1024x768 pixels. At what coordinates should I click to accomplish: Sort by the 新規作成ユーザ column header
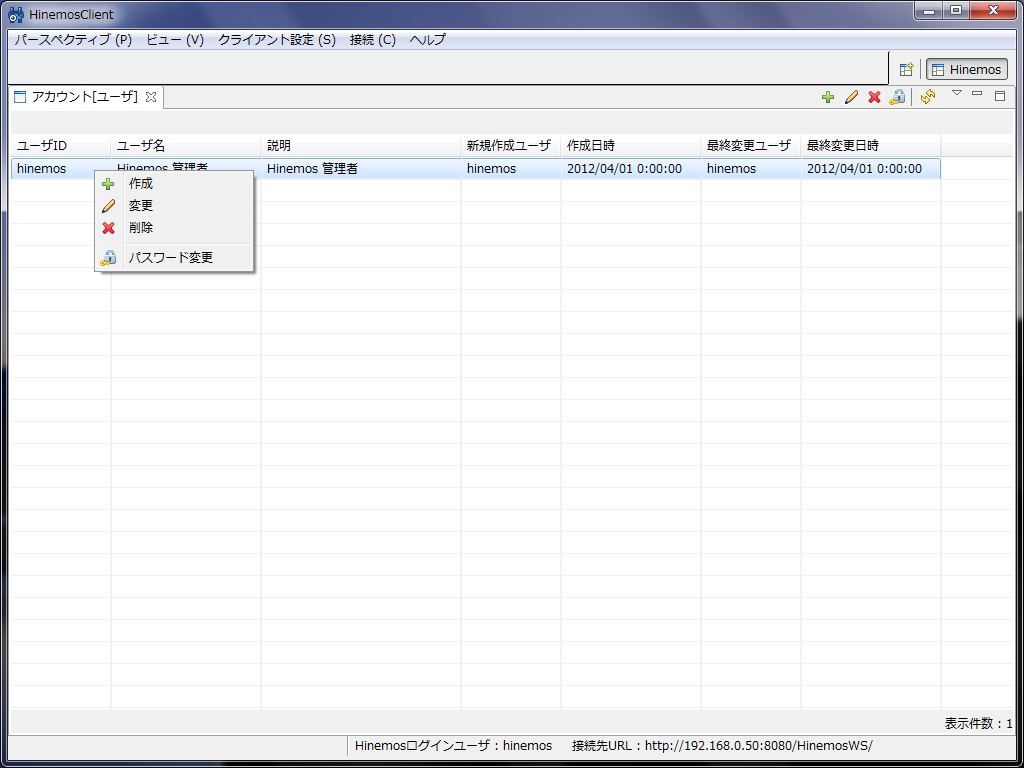pos(511,145)
